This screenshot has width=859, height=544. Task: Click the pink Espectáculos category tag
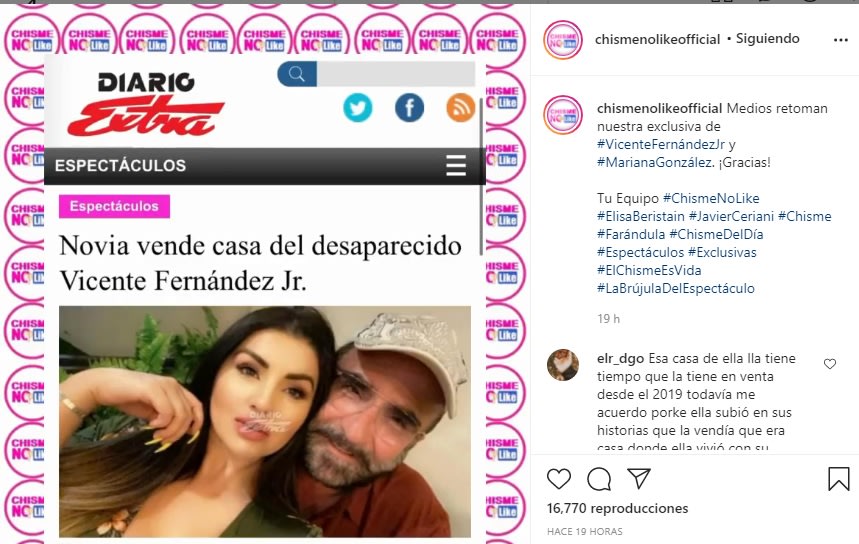point(114,207)
